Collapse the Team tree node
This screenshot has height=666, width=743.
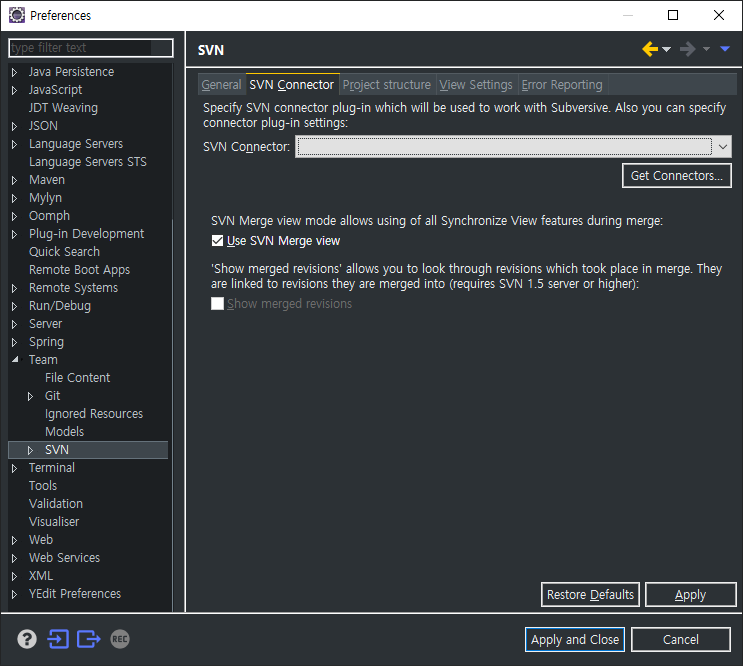(15, 360)
